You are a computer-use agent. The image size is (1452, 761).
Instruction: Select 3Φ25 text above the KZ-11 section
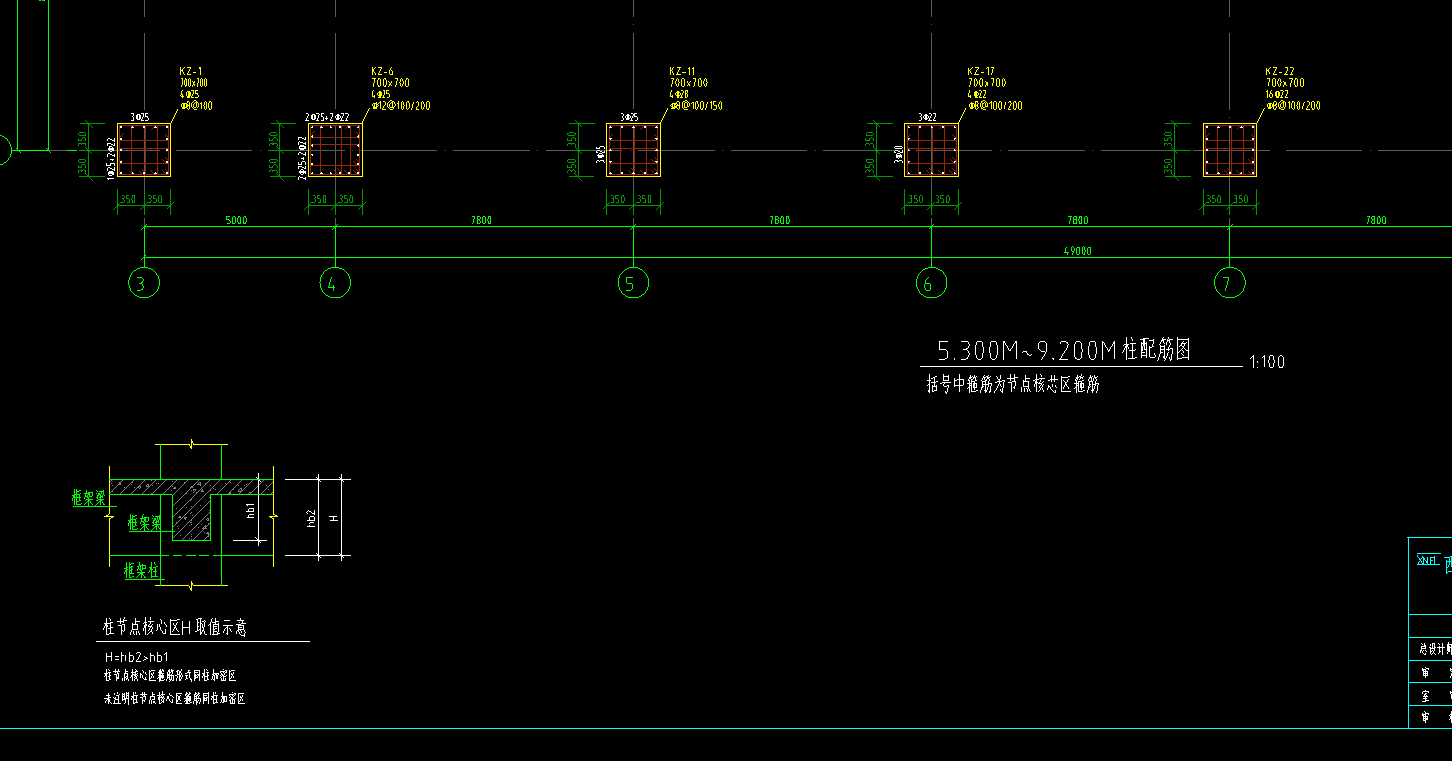629,117
